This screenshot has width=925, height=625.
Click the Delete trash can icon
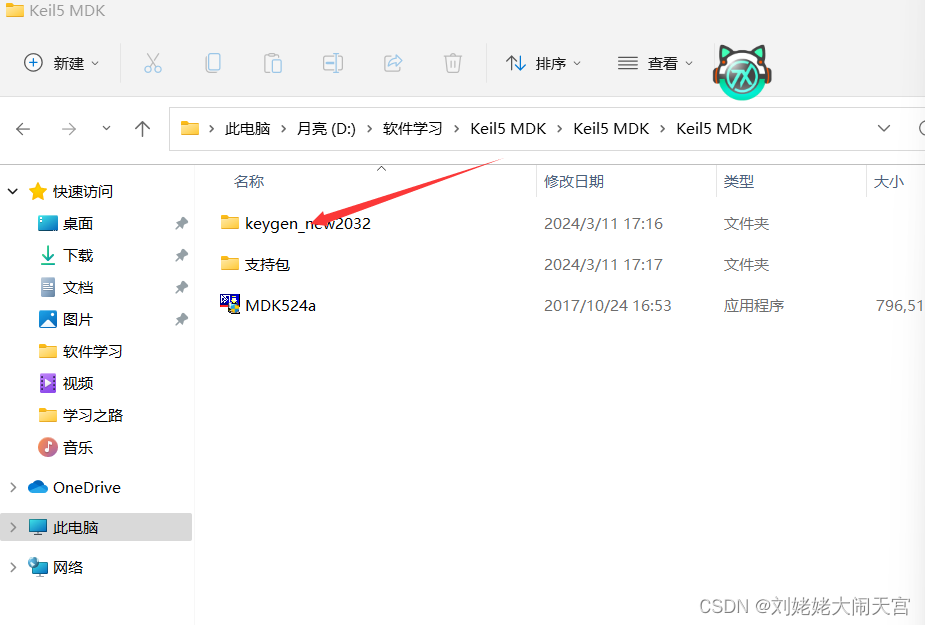coord(452,63)
